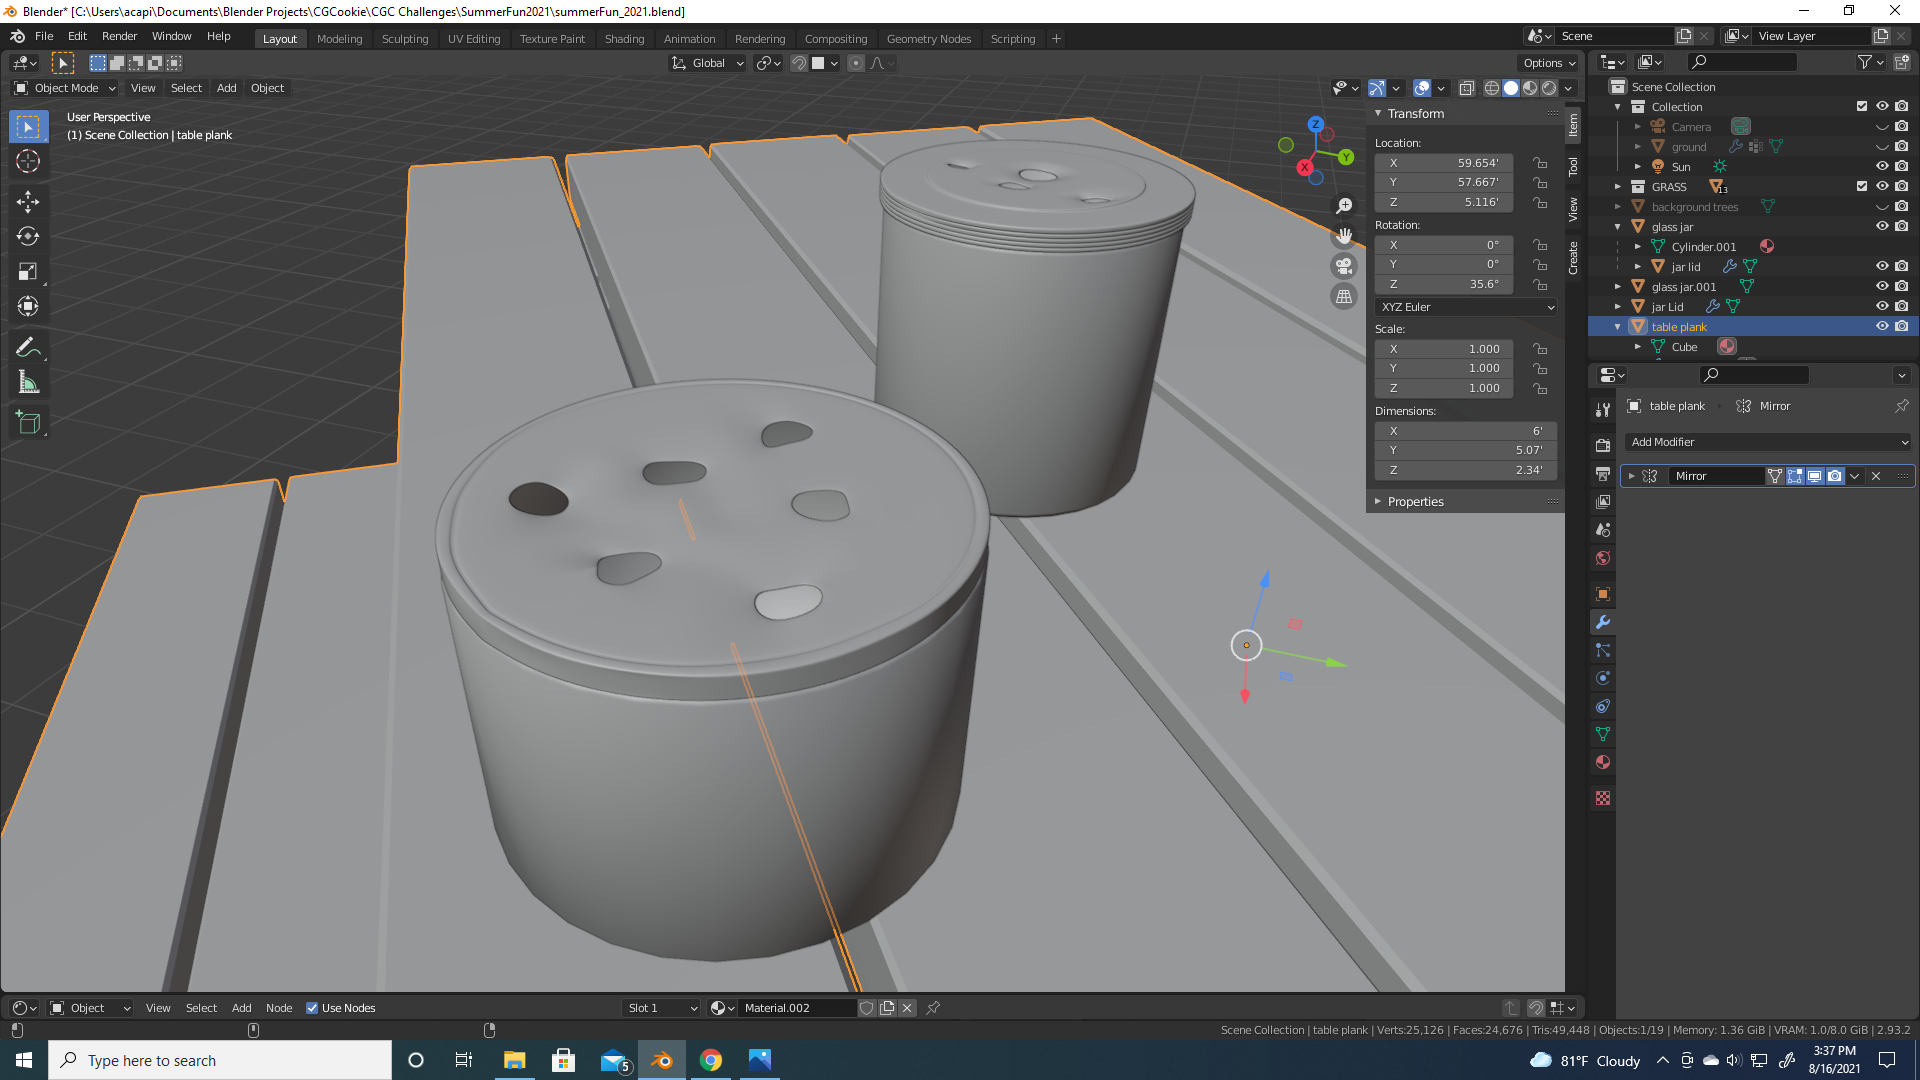Select the Measure ruler tool

click(x=28, y=382)
